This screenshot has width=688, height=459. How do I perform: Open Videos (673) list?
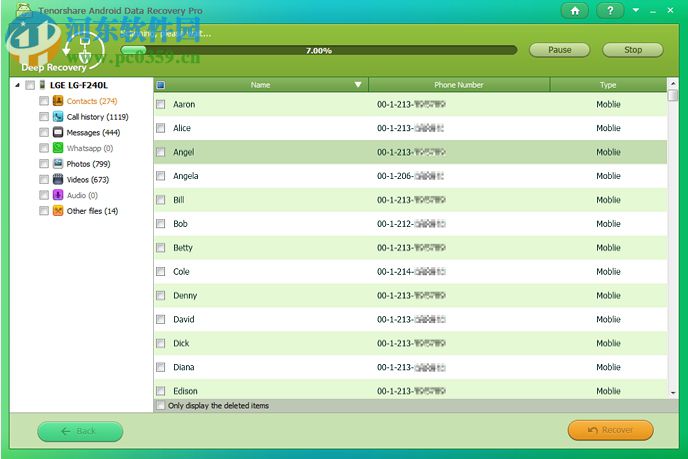tap(88, 179)
